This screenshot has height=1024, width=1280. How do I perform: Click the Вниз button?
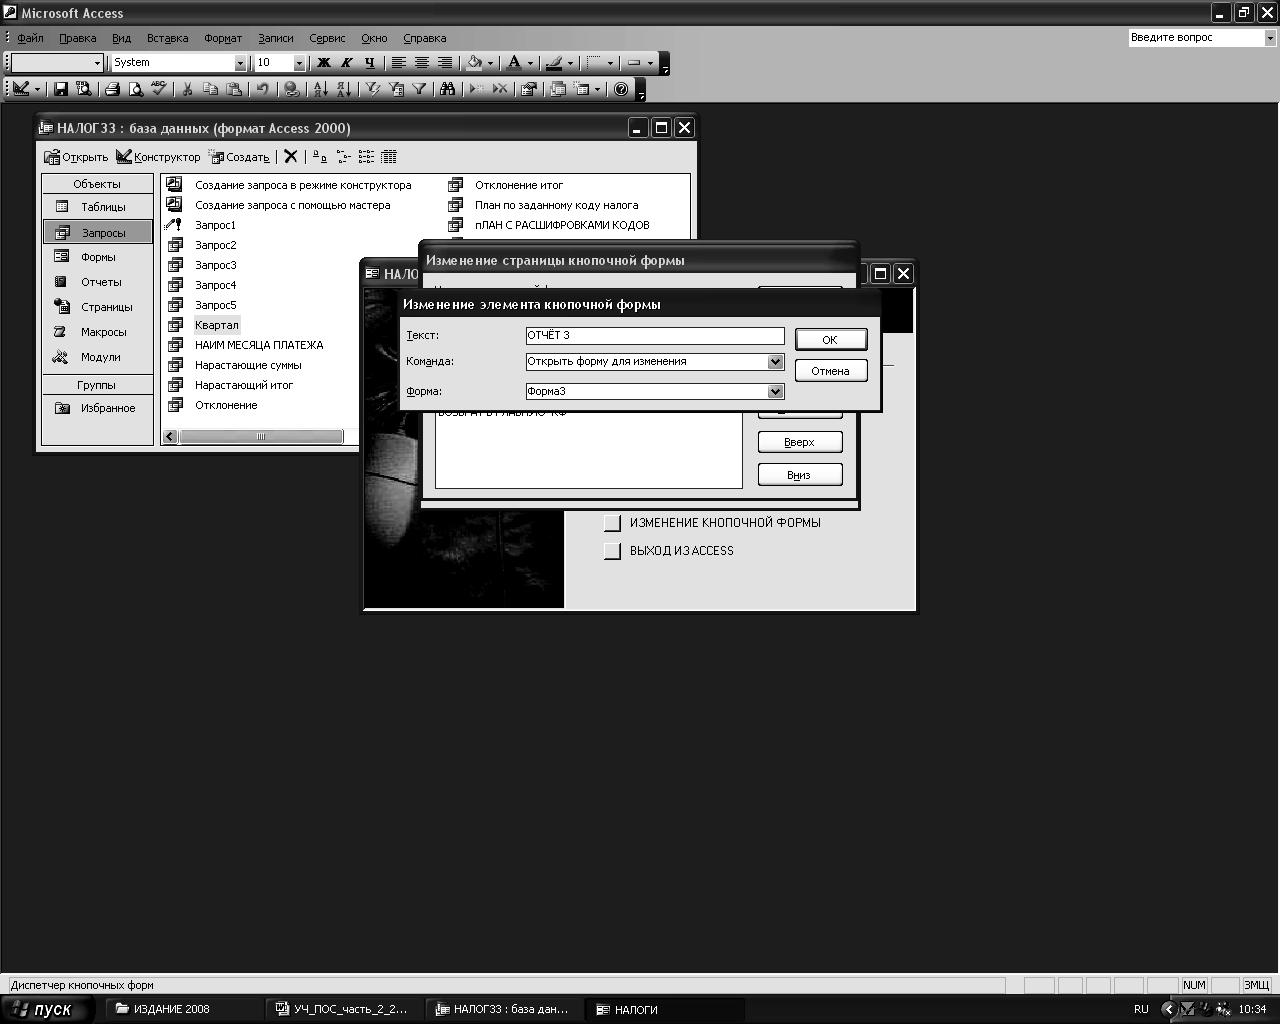[799, 475]
